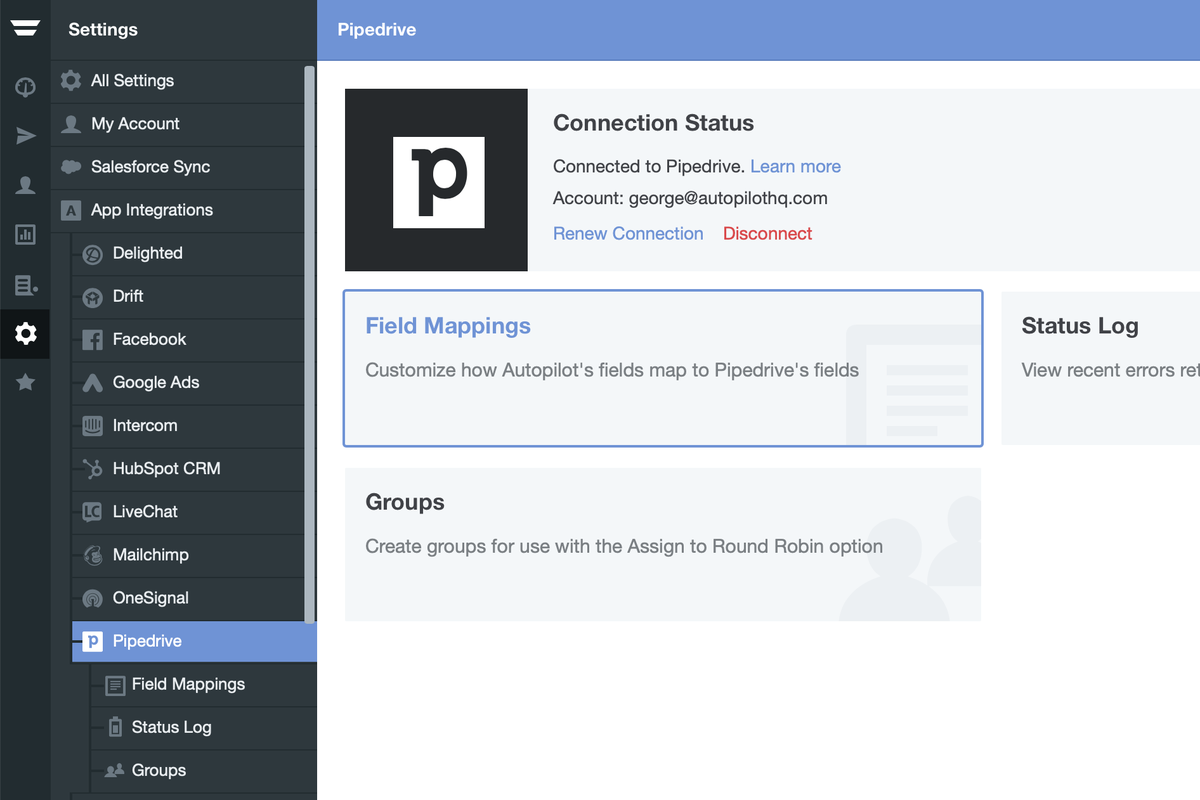Click the Settings sidebar heading
This screenshot has height=800, width=1200.
[x=103, y=30]
